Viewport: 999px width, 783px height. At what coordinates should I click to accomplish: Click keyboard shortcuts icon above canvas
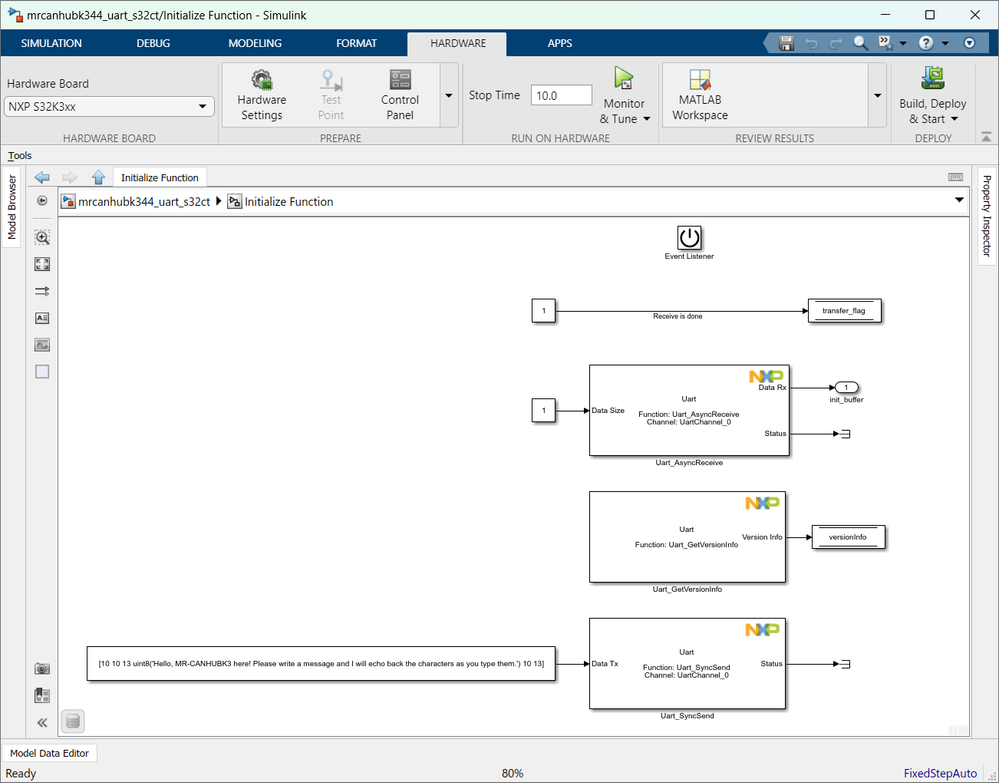[x=956, y=177]
